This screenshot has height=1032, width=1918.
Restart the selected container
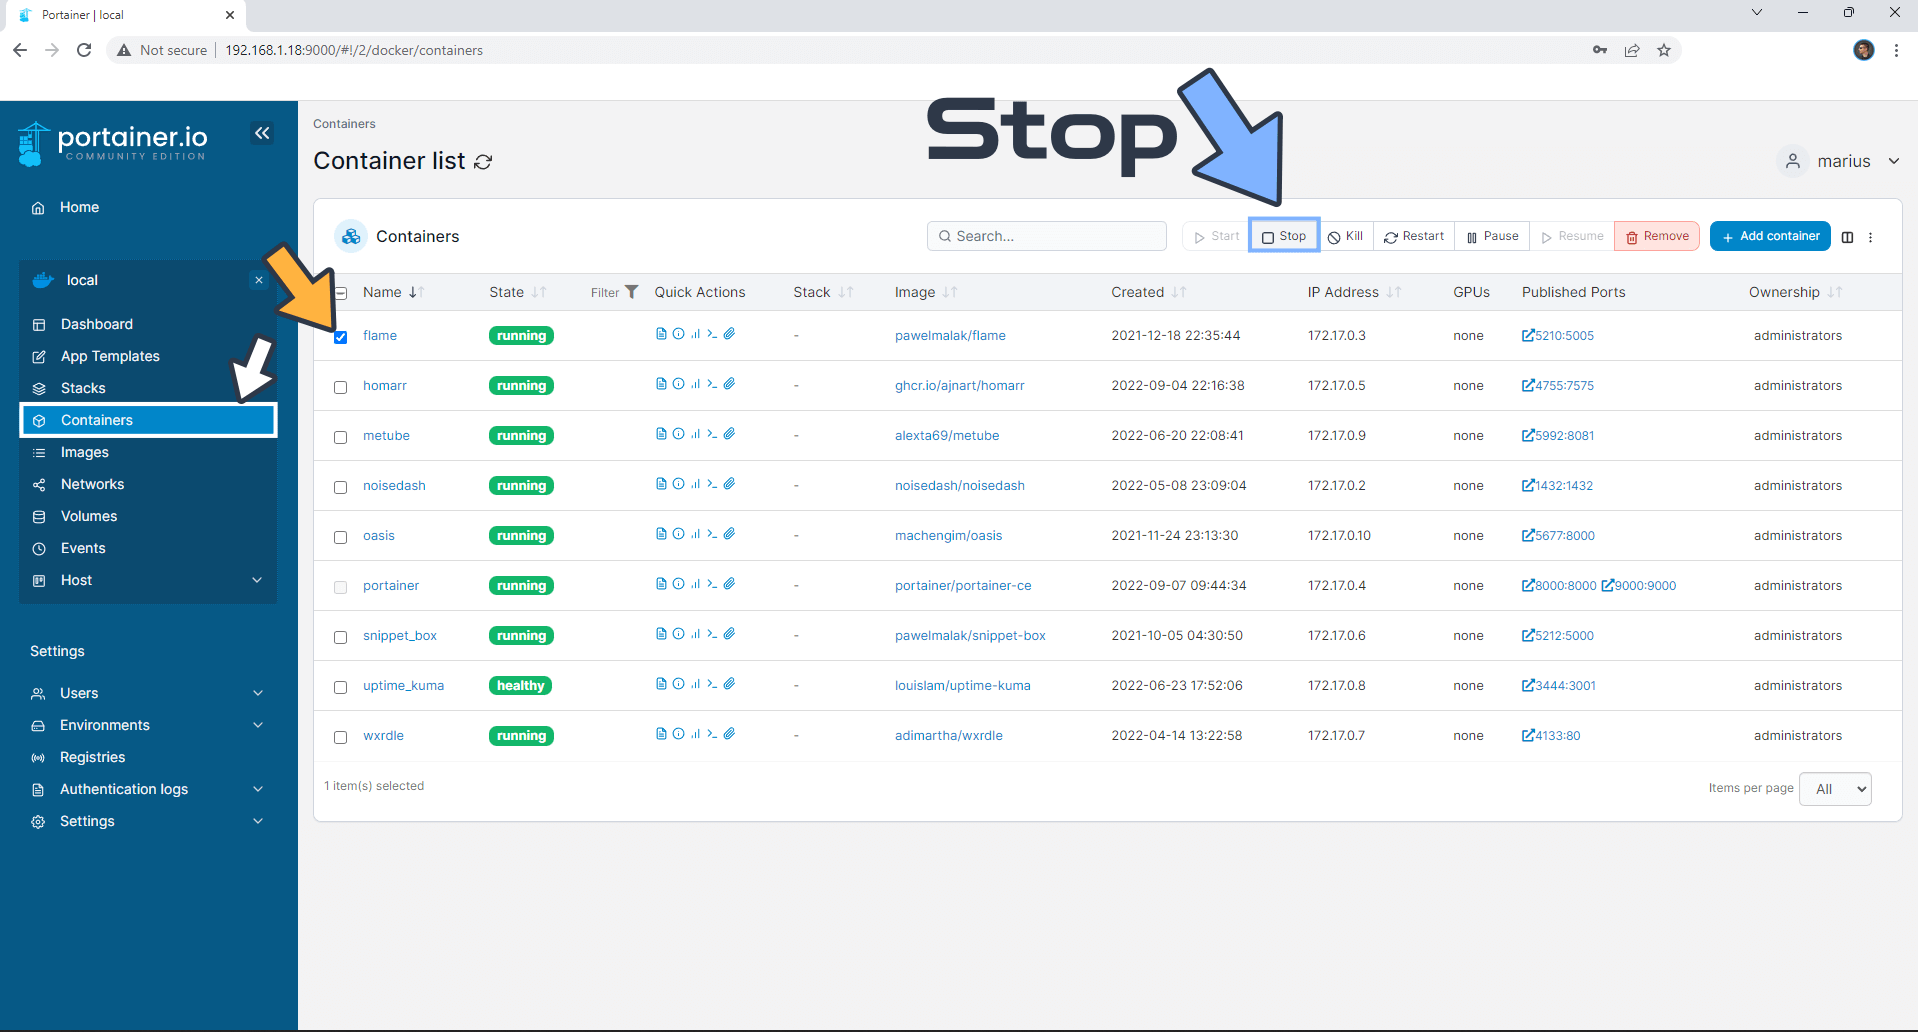pyautogui.click(x=1414, y=236)
